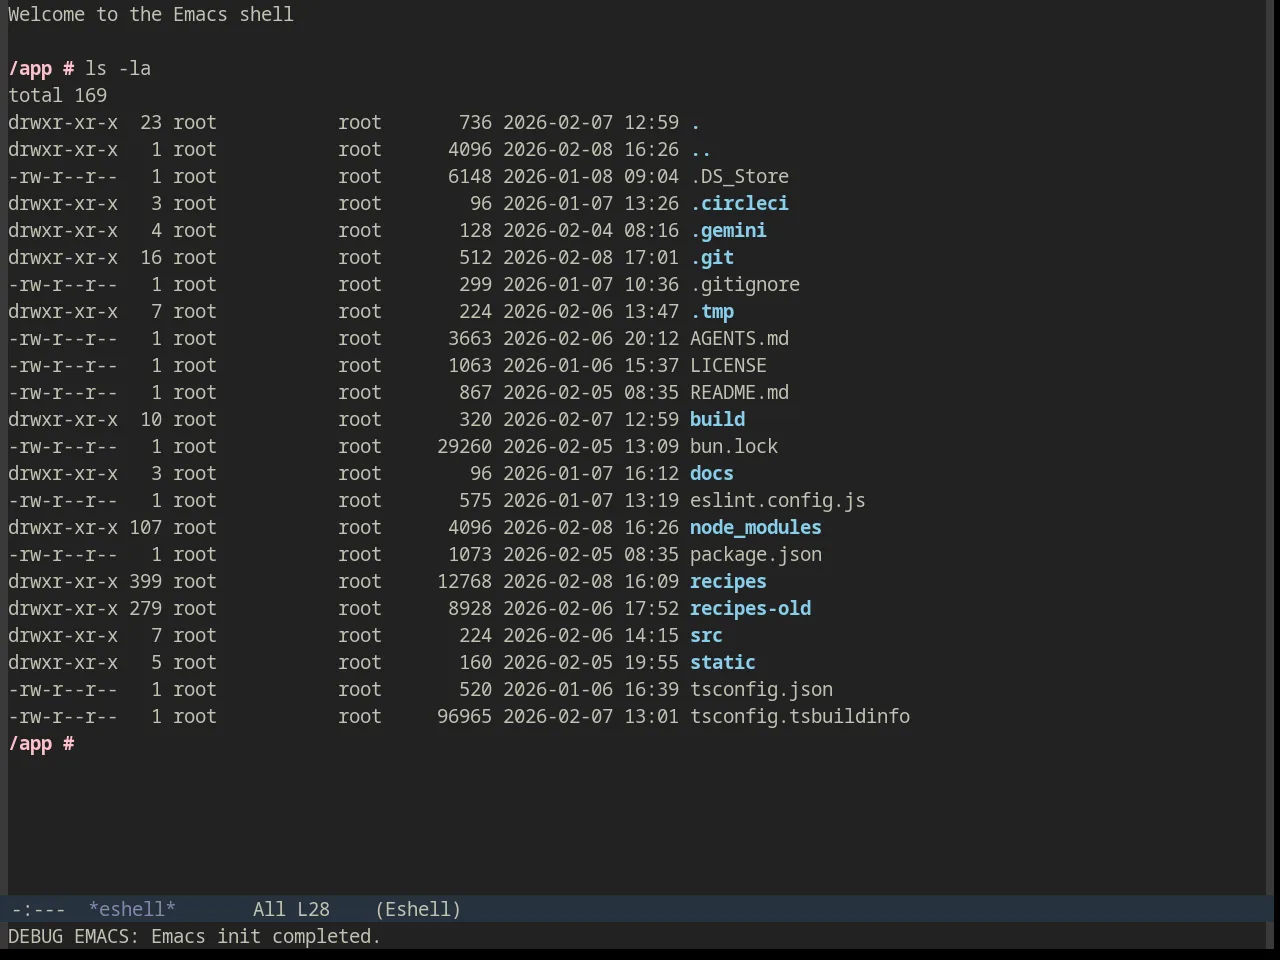Place cursor at the final /app # prompt

point(41,743)
